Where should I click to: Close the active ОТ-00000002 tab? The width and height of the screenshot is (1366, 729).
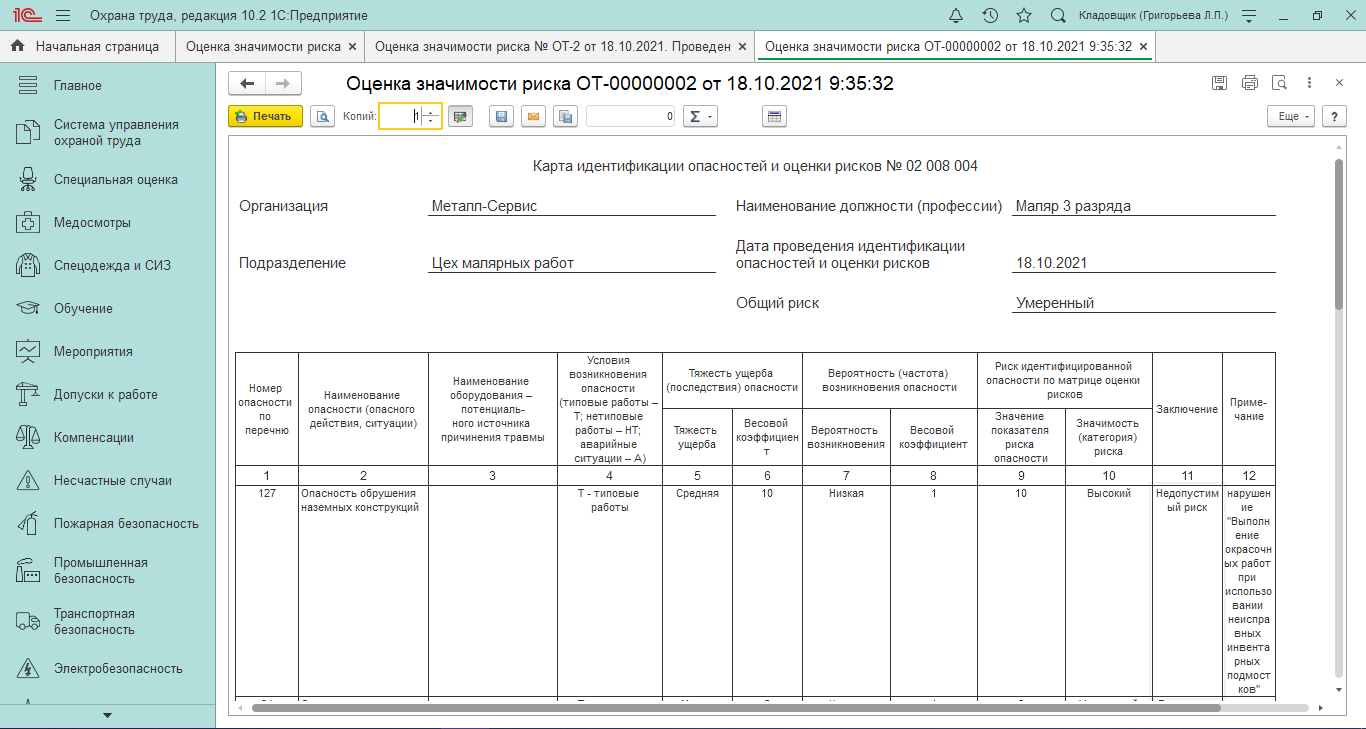tap(1144, 46)
